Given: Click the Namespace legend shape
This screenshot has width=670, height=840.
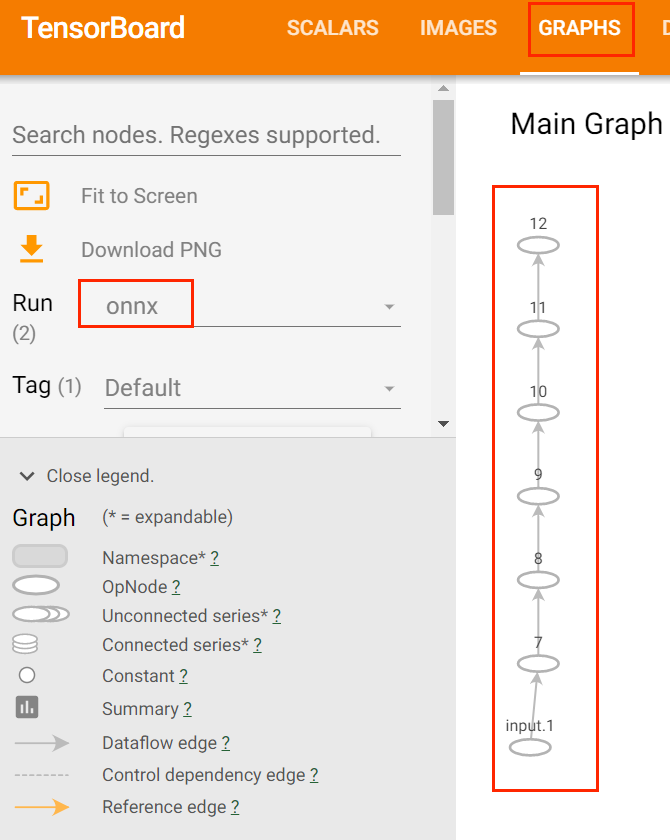Looking at the screenshot, I should [40, 556].
